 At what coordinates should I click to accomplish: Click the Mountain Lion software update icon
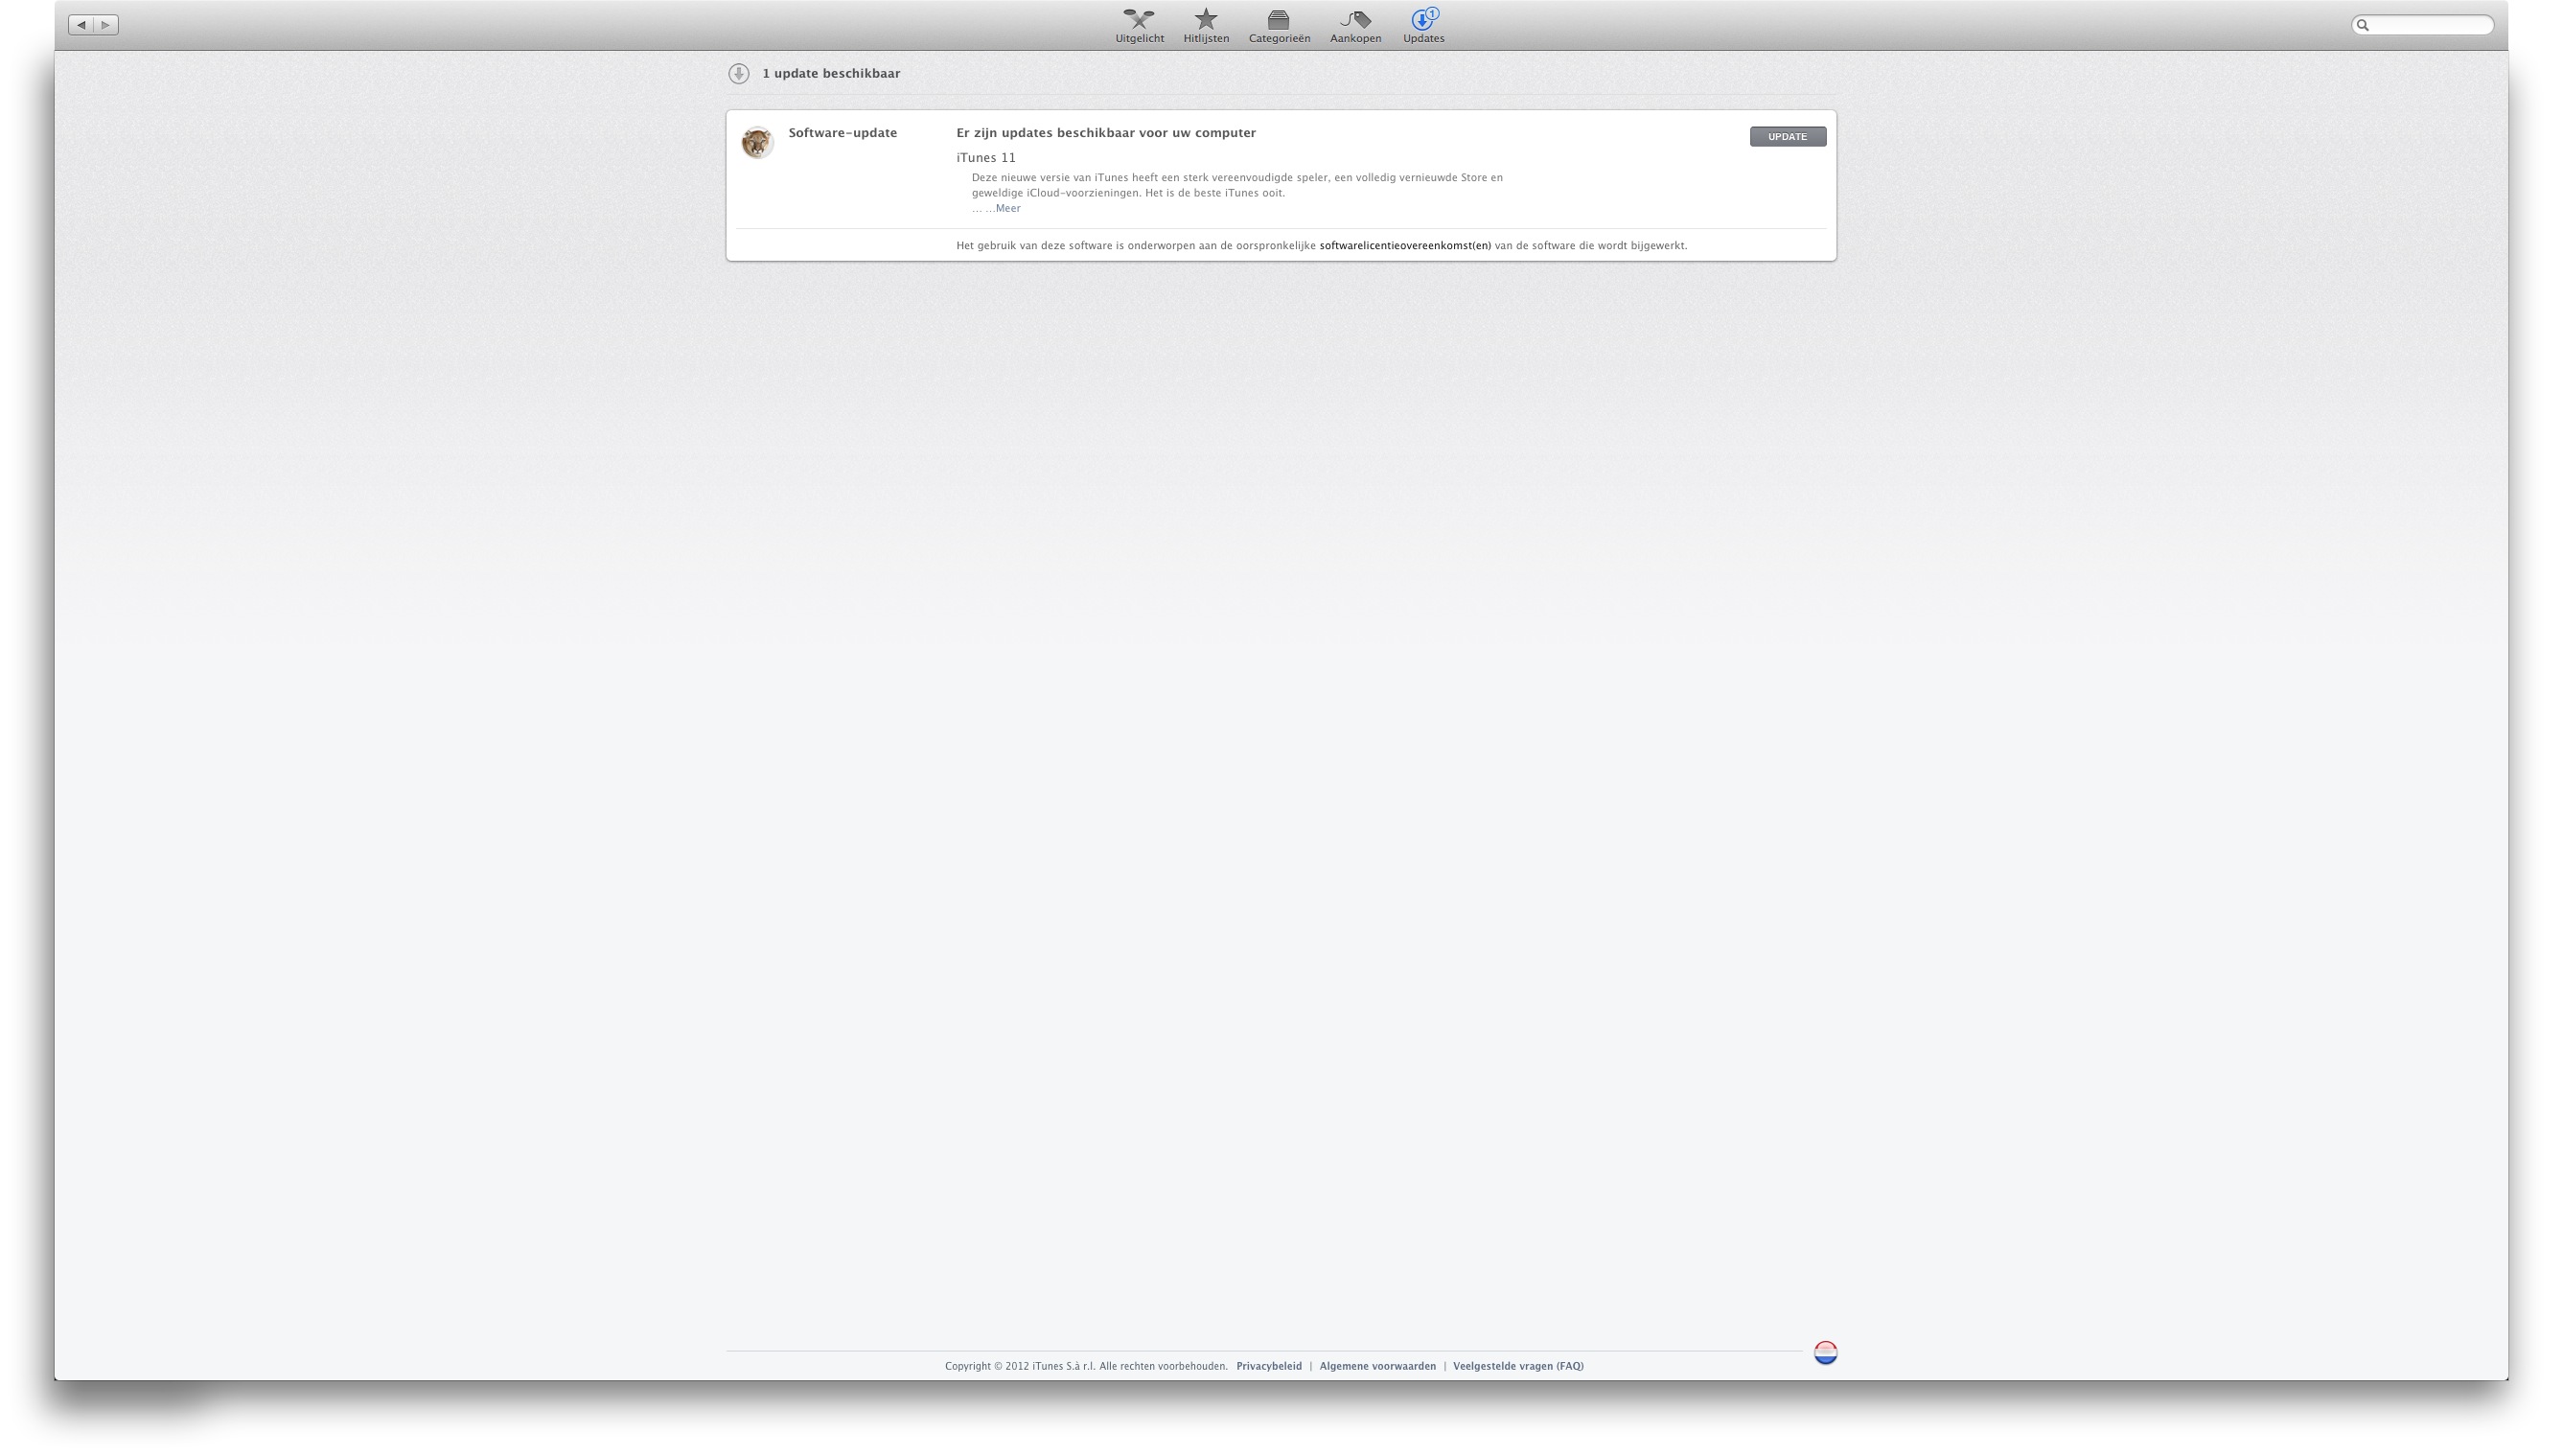click(x=757, y=143)
